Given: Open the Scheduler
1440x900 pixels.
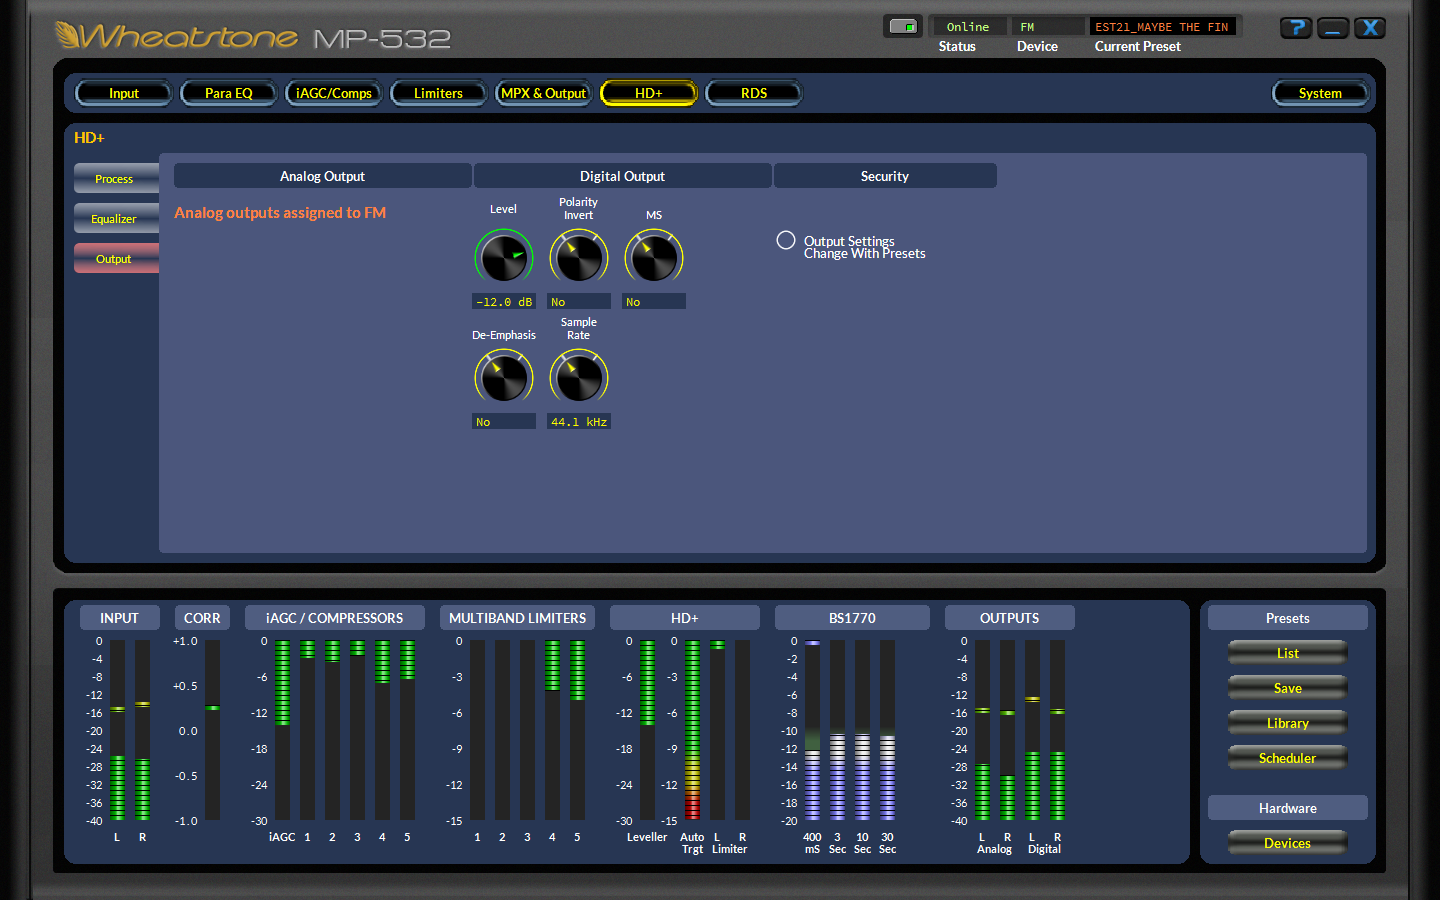Looking at the screenshot, I should point(1288,758).
